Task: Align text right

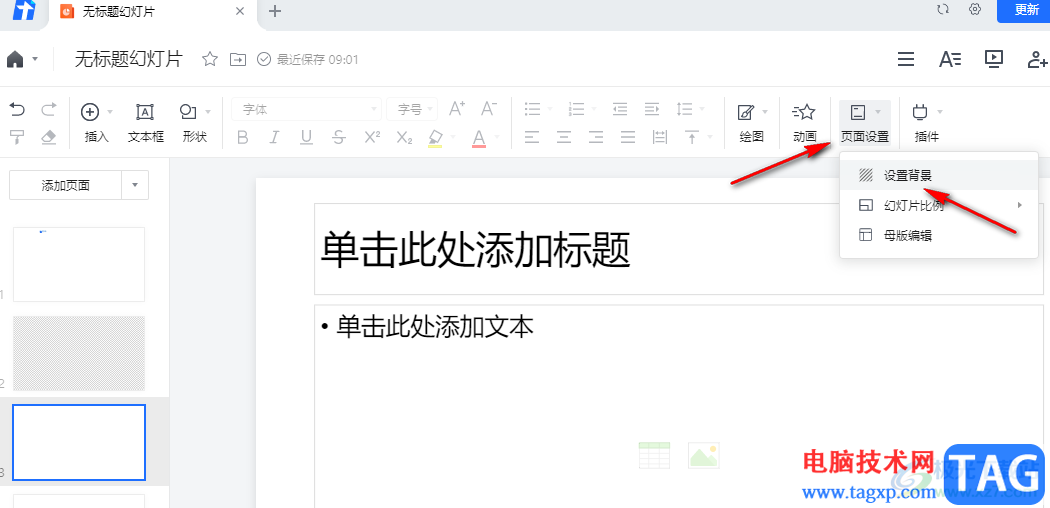Action: [596, 138]
